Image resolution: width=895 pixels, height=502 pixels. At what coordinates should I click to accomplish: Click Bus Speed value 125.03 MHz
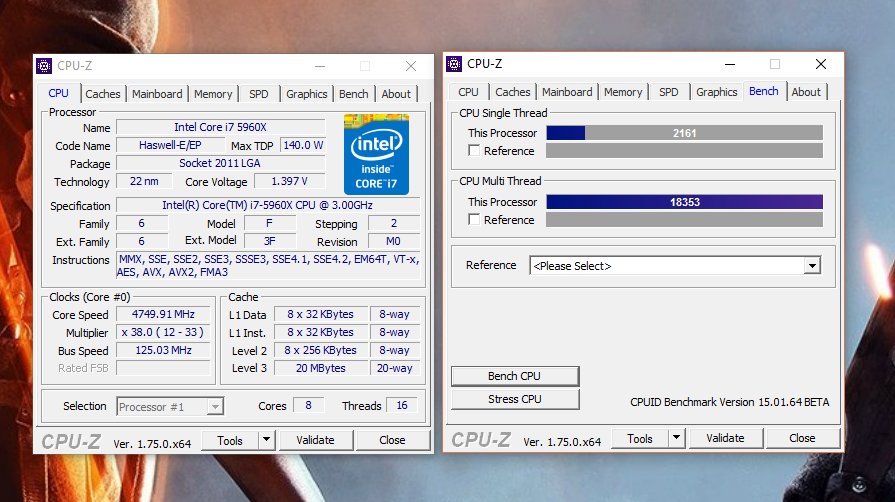pos(163,350)
